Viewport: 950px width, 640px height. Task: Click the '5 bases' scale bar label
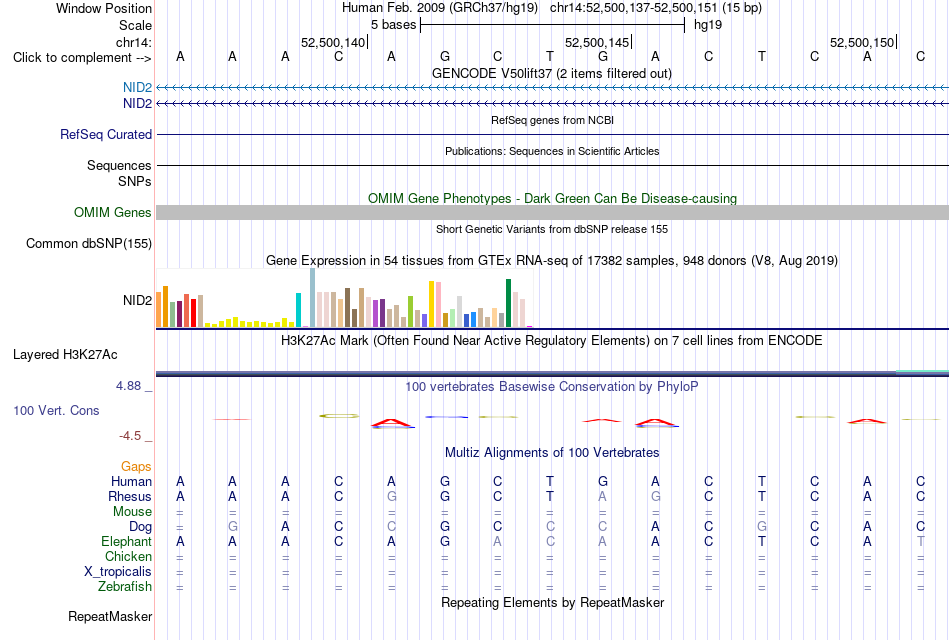coord(393,25)
